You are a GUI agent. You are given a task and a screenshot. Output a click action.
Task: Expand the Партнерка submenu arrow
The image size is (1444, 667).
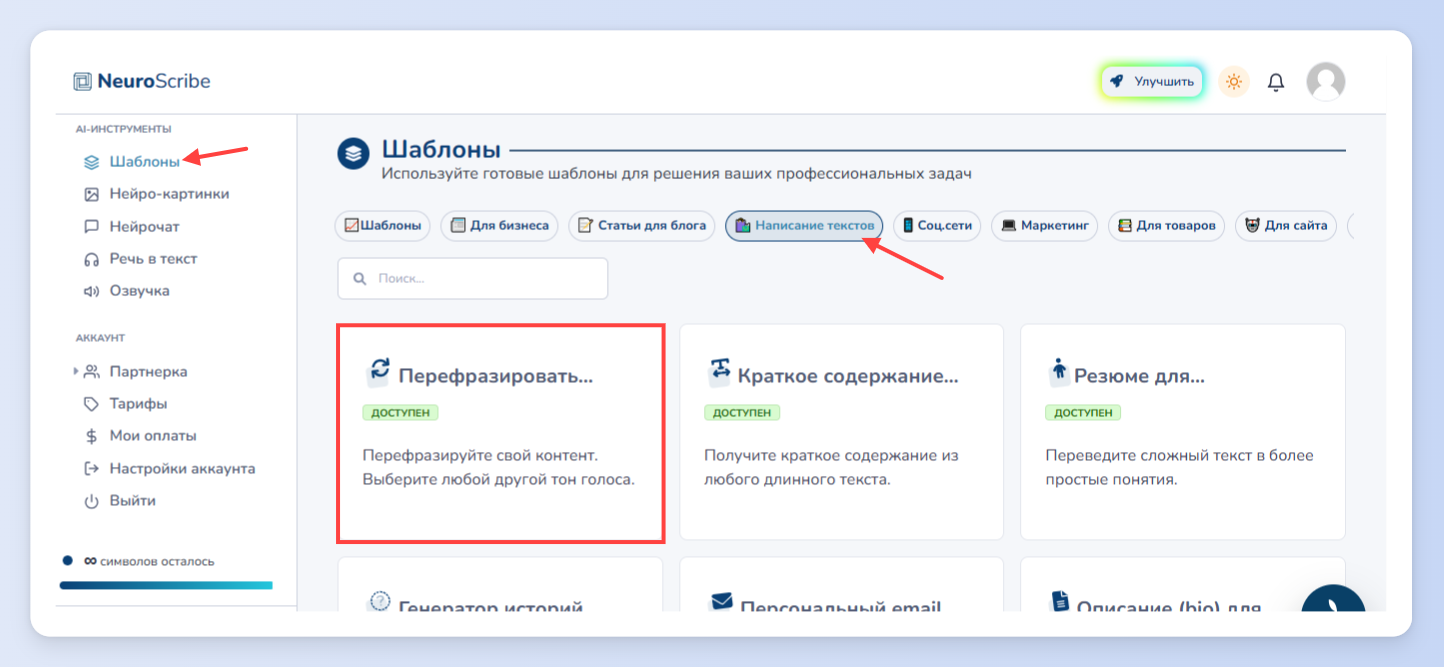tap(76, 371)
